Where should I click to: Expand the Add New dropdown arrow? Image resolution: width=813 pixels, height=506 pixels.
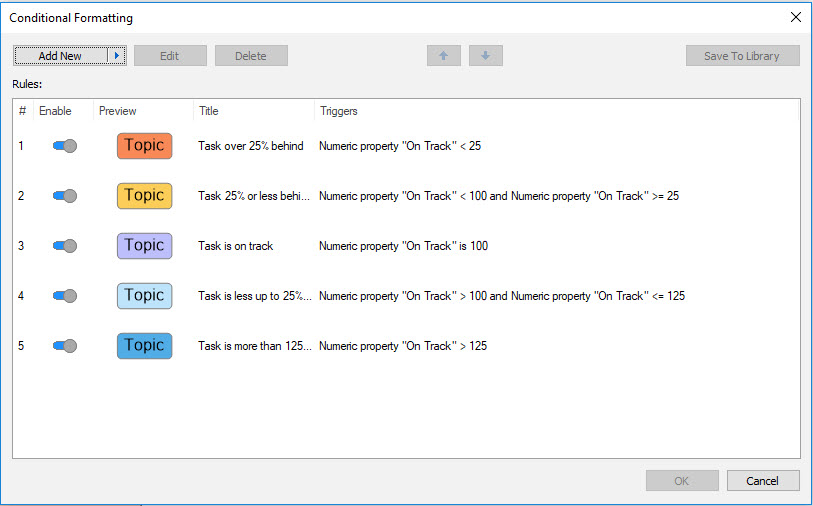(x=116, y=56)
